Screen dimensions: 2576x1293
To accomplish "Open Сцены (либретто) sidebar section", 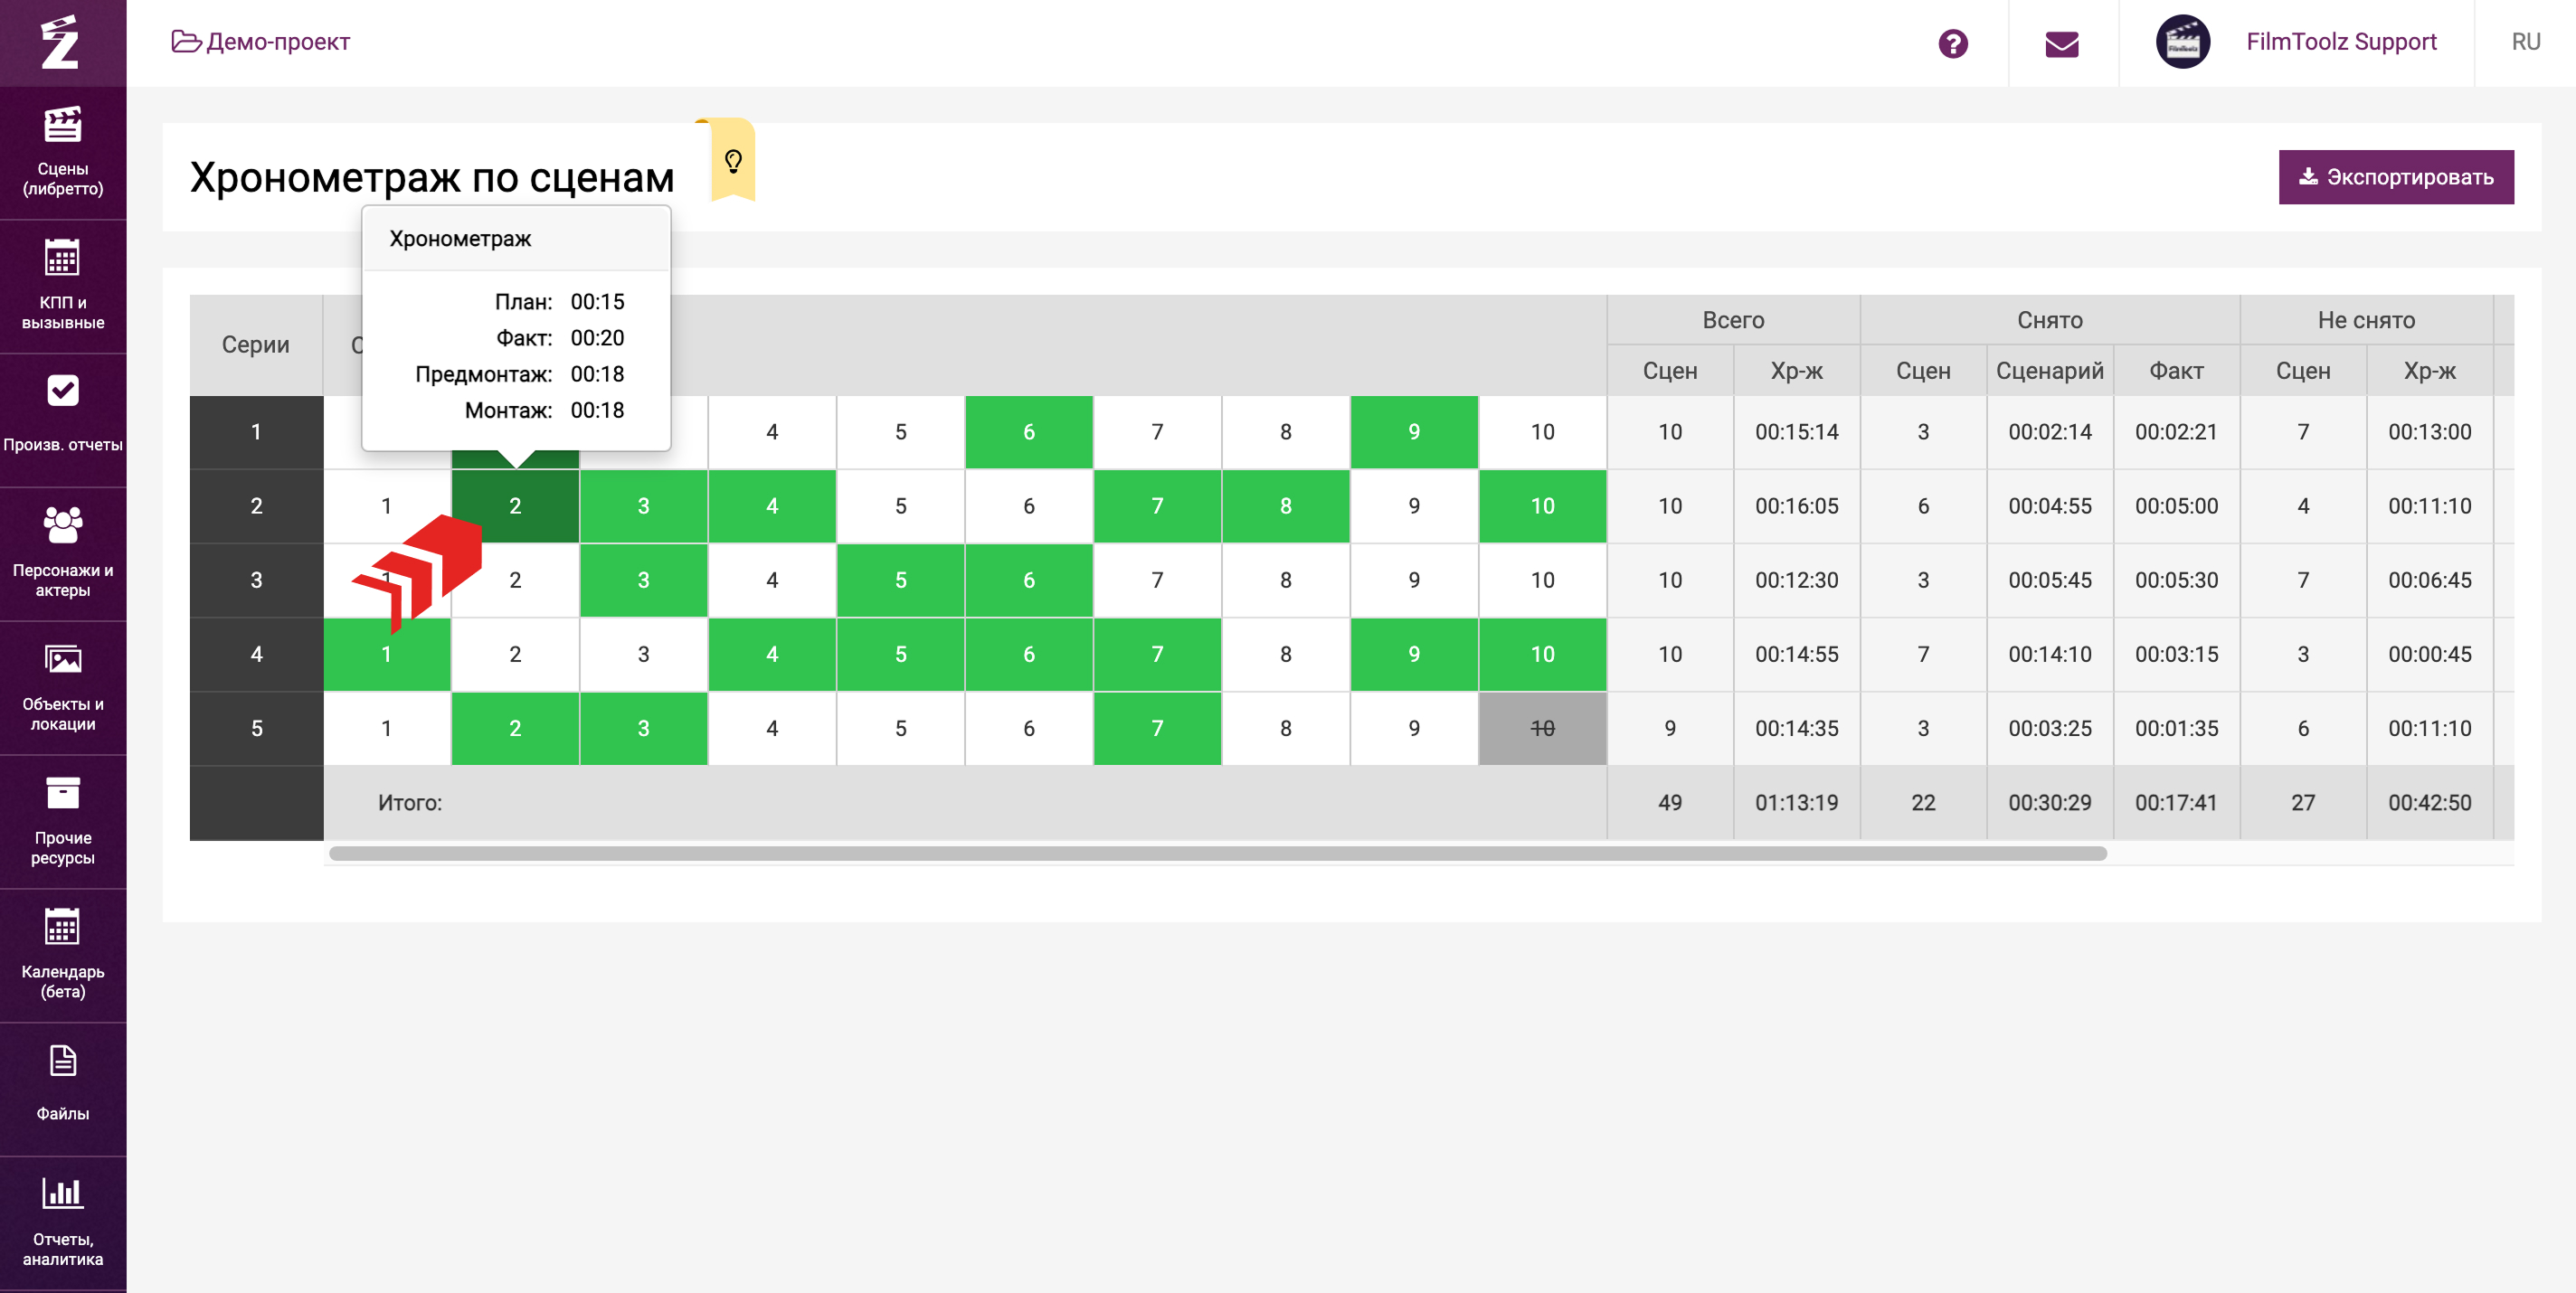I will pos(62,151).
